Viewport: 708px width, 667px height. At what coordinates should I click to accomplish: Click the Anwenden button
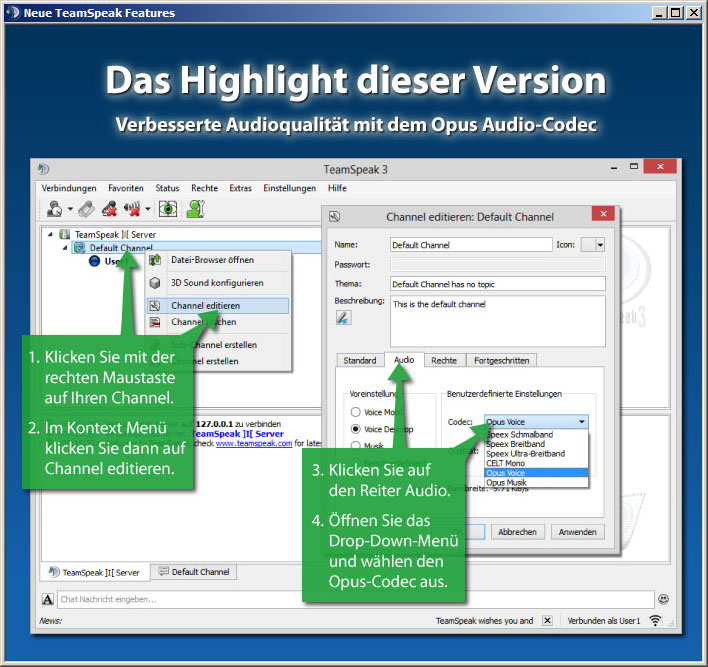578,532
